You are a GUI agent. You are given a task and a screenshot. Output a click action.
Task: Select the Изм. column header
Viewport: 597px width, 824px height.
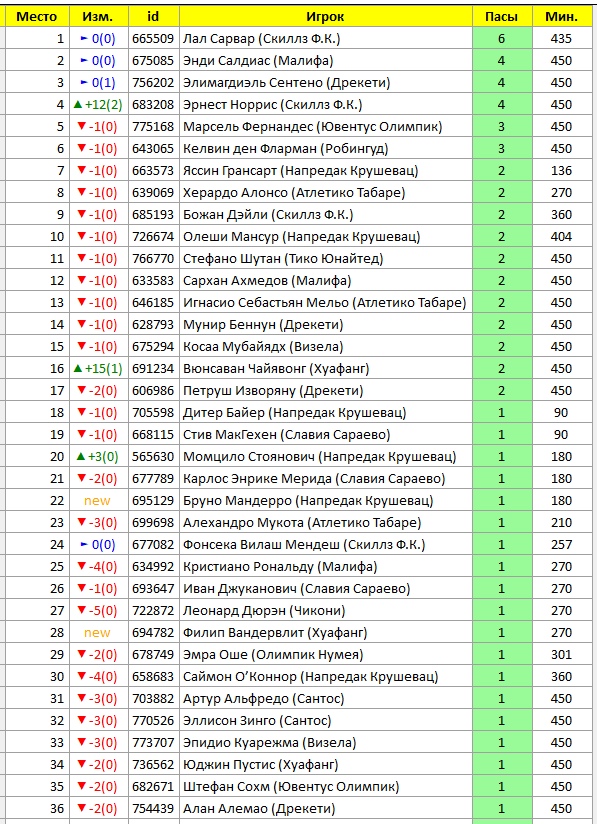click(x=99, y=16)
